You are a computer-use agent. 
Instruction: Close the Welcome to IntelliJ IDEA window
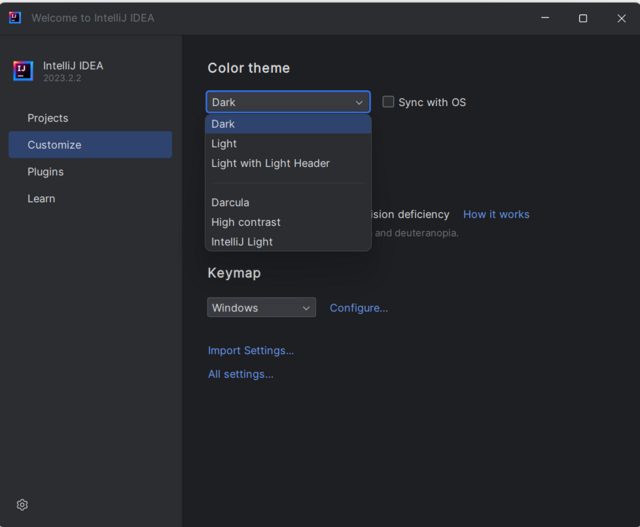tap(621, 18)
